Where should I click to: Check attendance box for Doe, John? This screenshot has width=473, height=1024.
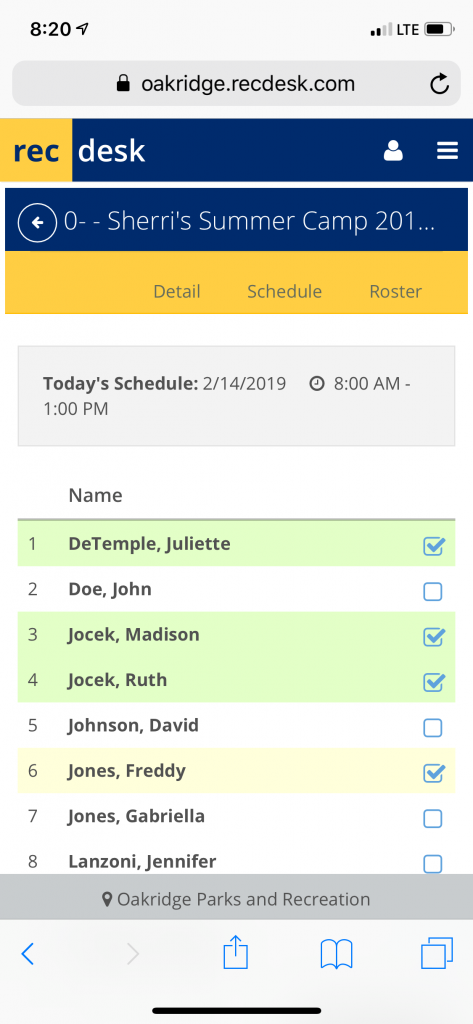pos(432,592)
